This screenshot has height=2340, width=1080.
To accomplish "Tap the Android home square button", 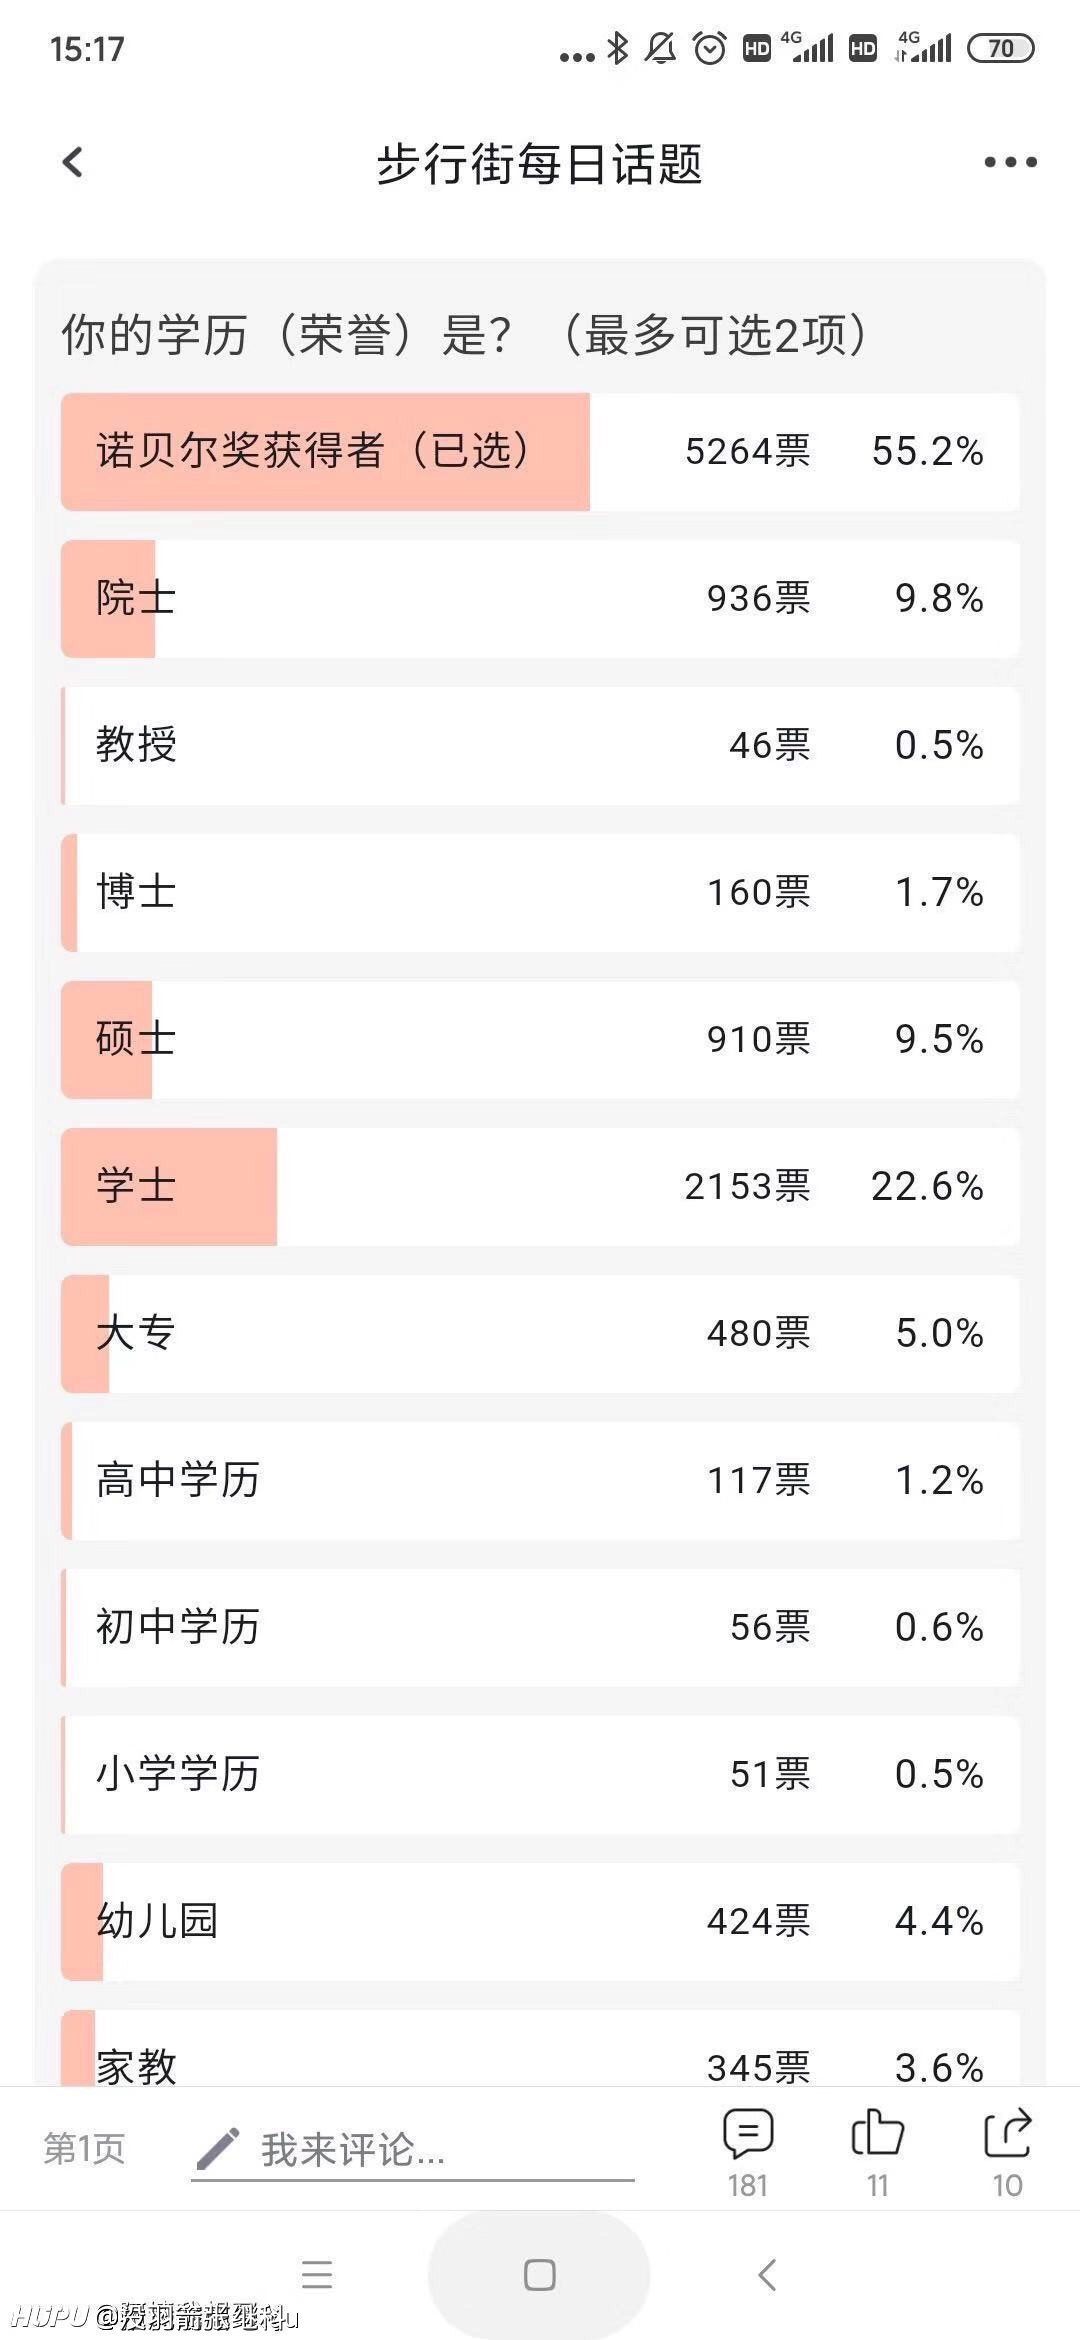I will tap(540, 2275).
